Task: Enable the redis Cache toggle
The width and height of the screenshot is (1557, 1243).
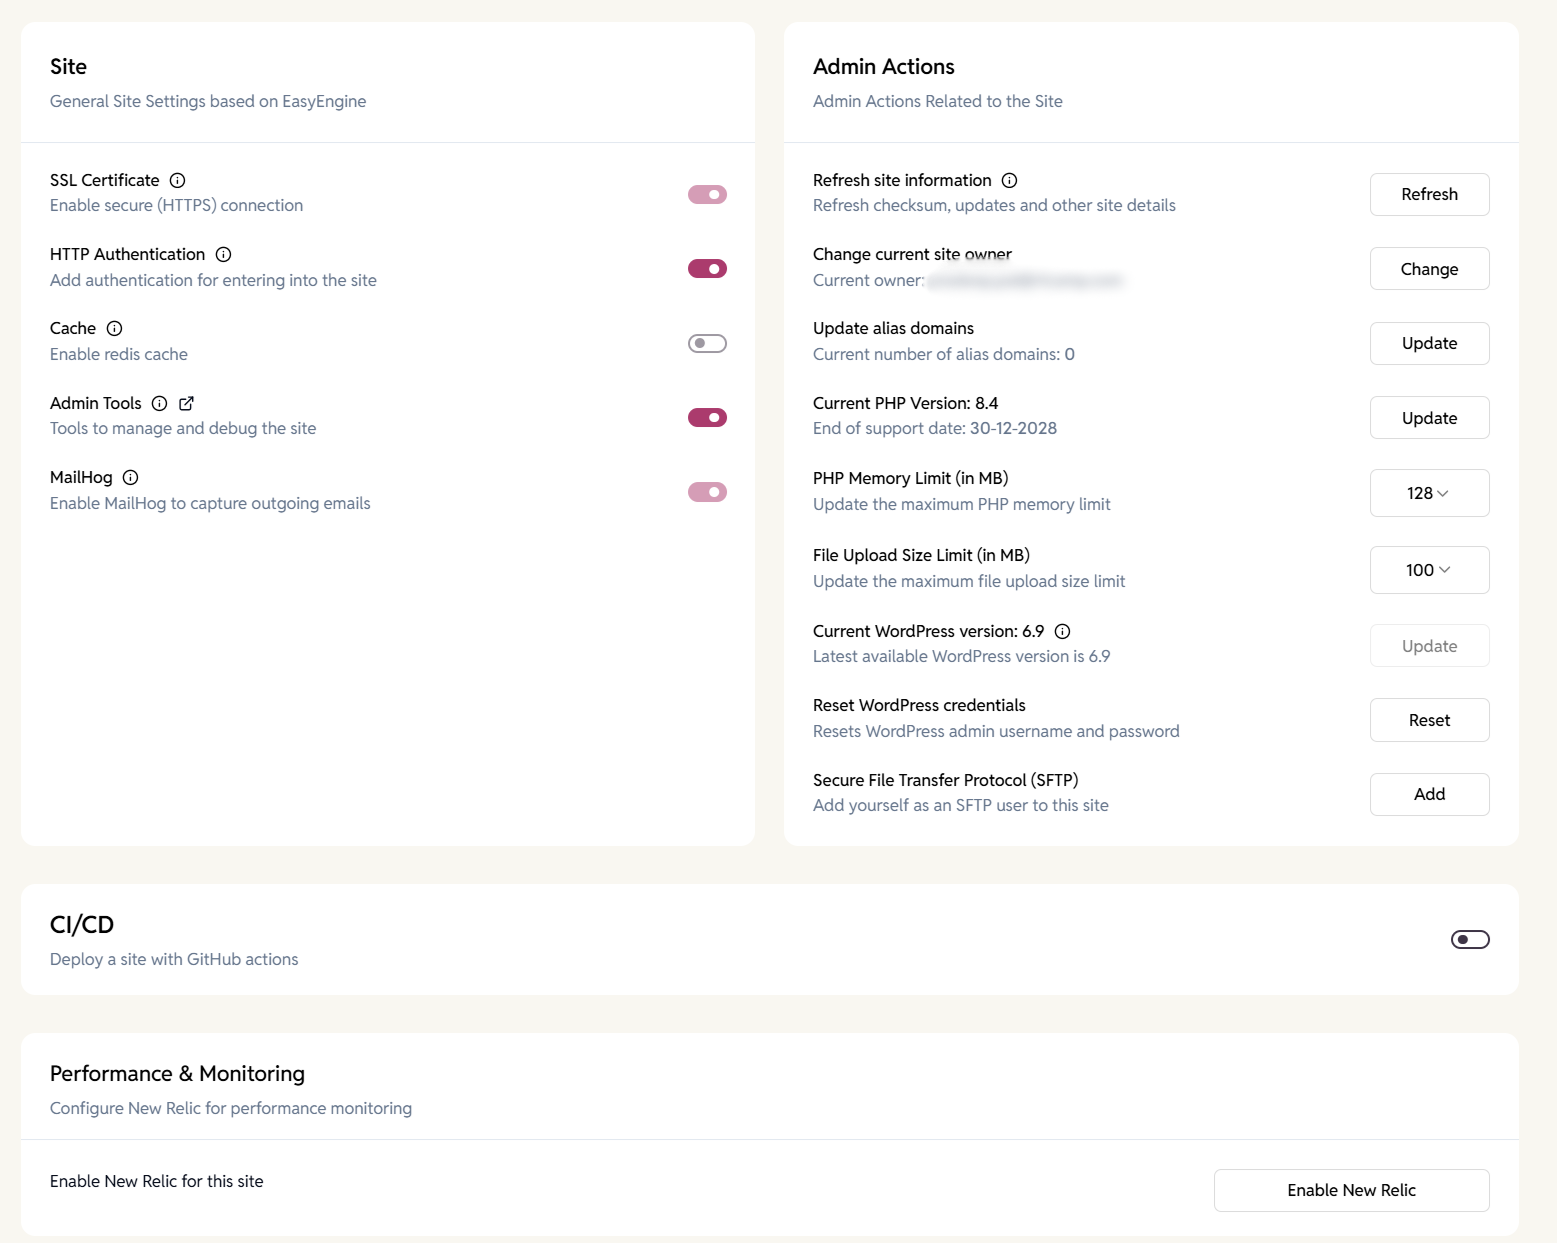Action: (706, 343)
